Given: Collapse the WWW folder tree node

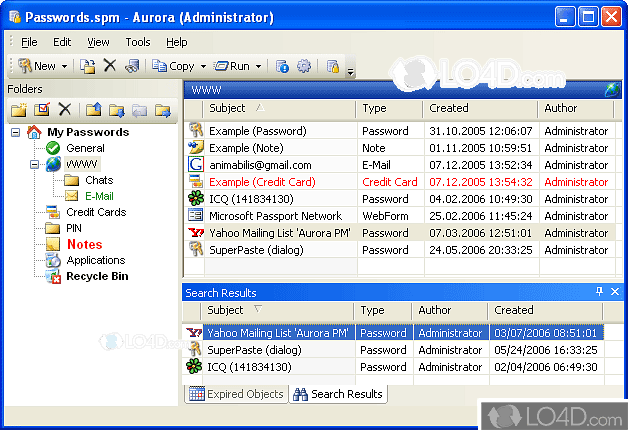Looking at the screenshot, I should point(34,165).
